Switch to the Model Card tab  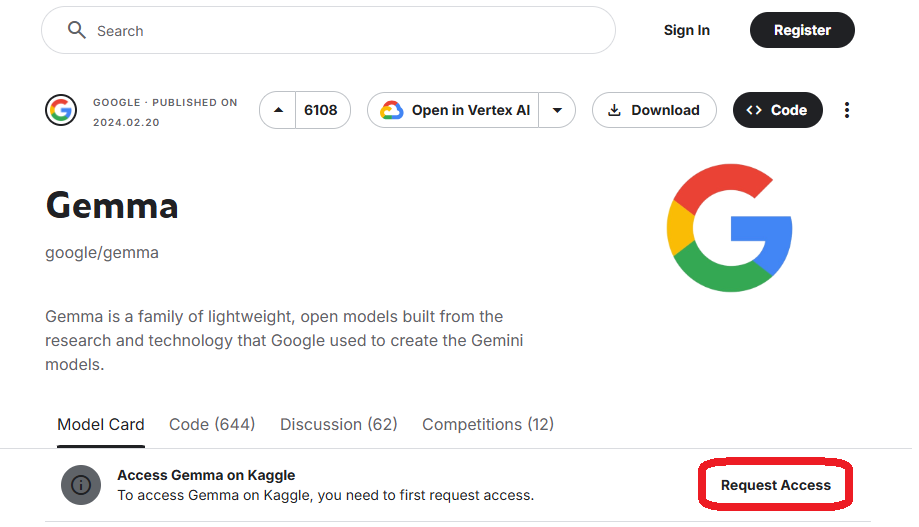click(x=101, y=424)
